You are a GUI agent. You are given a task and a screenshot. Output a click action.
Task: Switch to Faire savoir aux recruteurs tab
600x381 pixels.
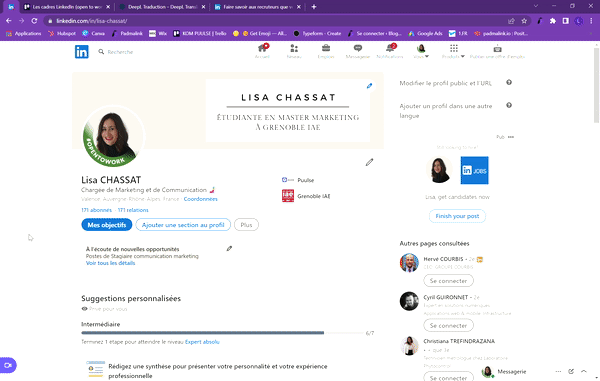point(257,7)
